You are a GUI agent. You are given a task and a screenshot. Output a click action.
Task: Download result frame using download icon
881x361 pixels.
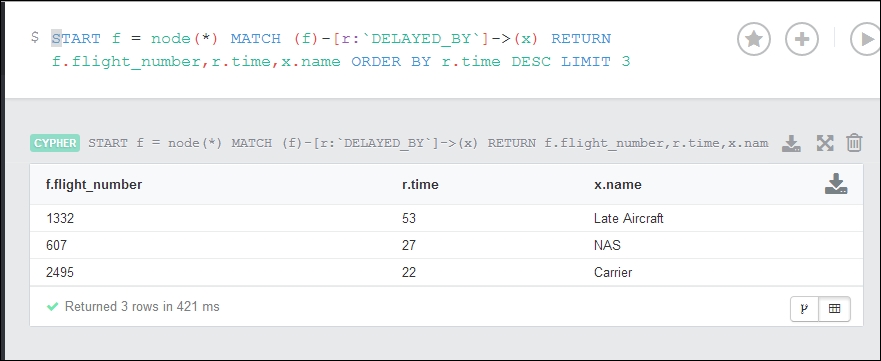tap(791, 143)
